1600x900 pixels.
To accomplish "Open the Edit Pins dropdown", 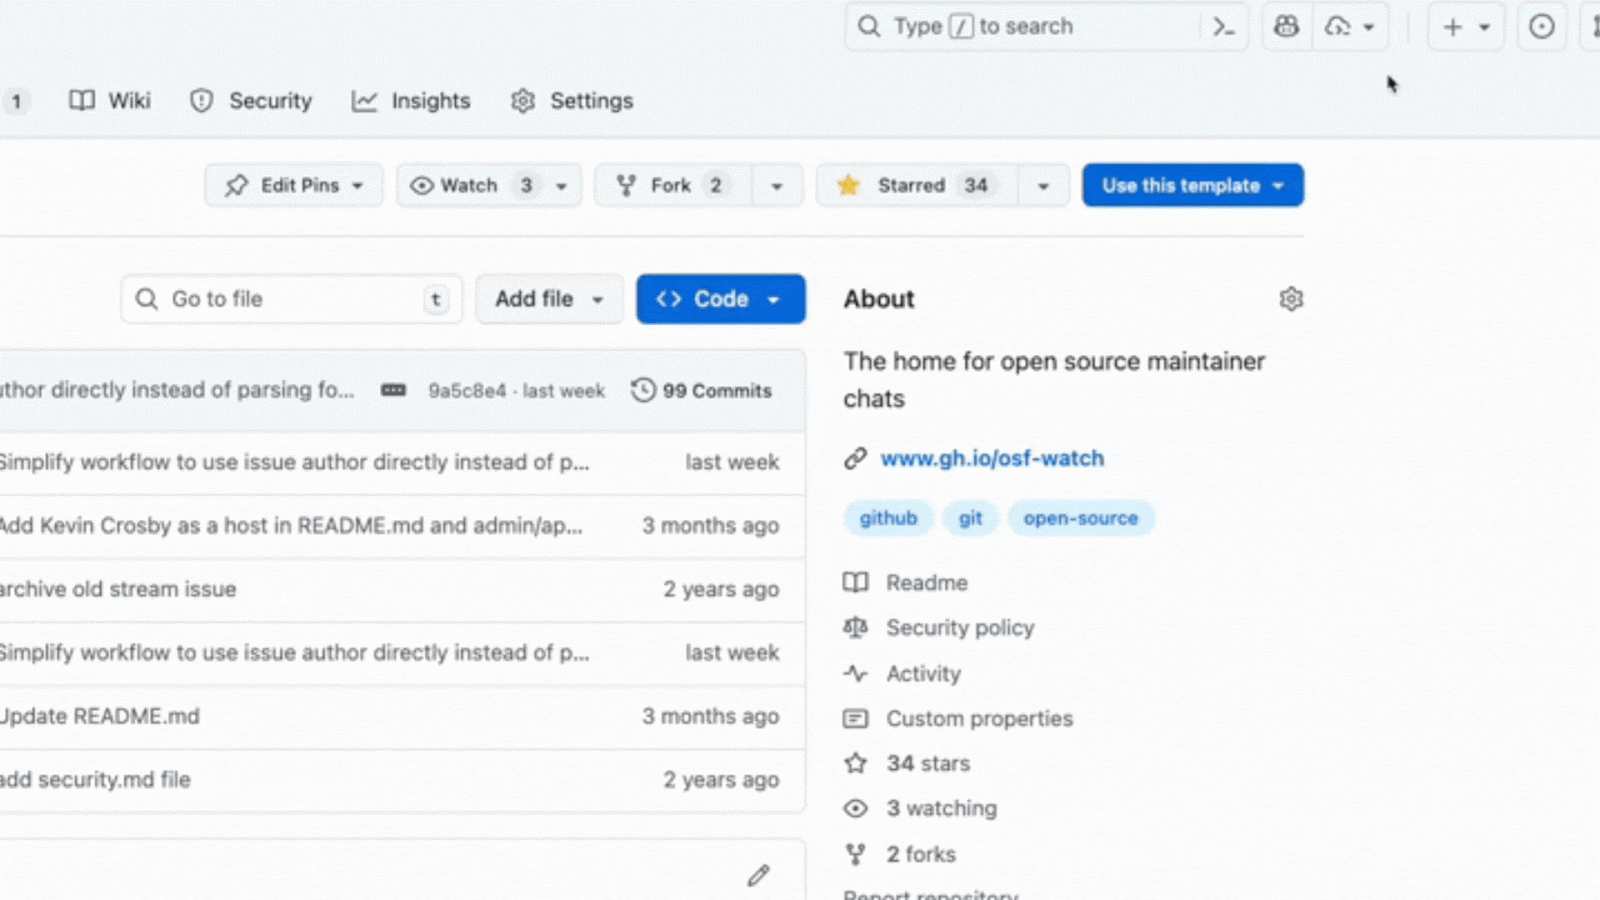I will point(293,185).
